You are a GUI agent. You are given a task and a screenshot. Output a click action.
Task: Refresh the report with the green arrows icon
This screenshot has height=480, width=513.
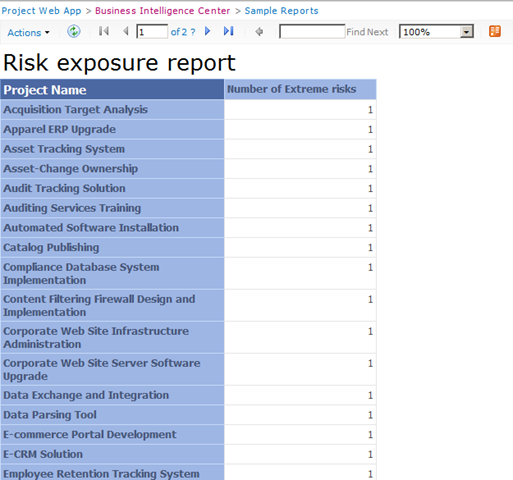74,32
